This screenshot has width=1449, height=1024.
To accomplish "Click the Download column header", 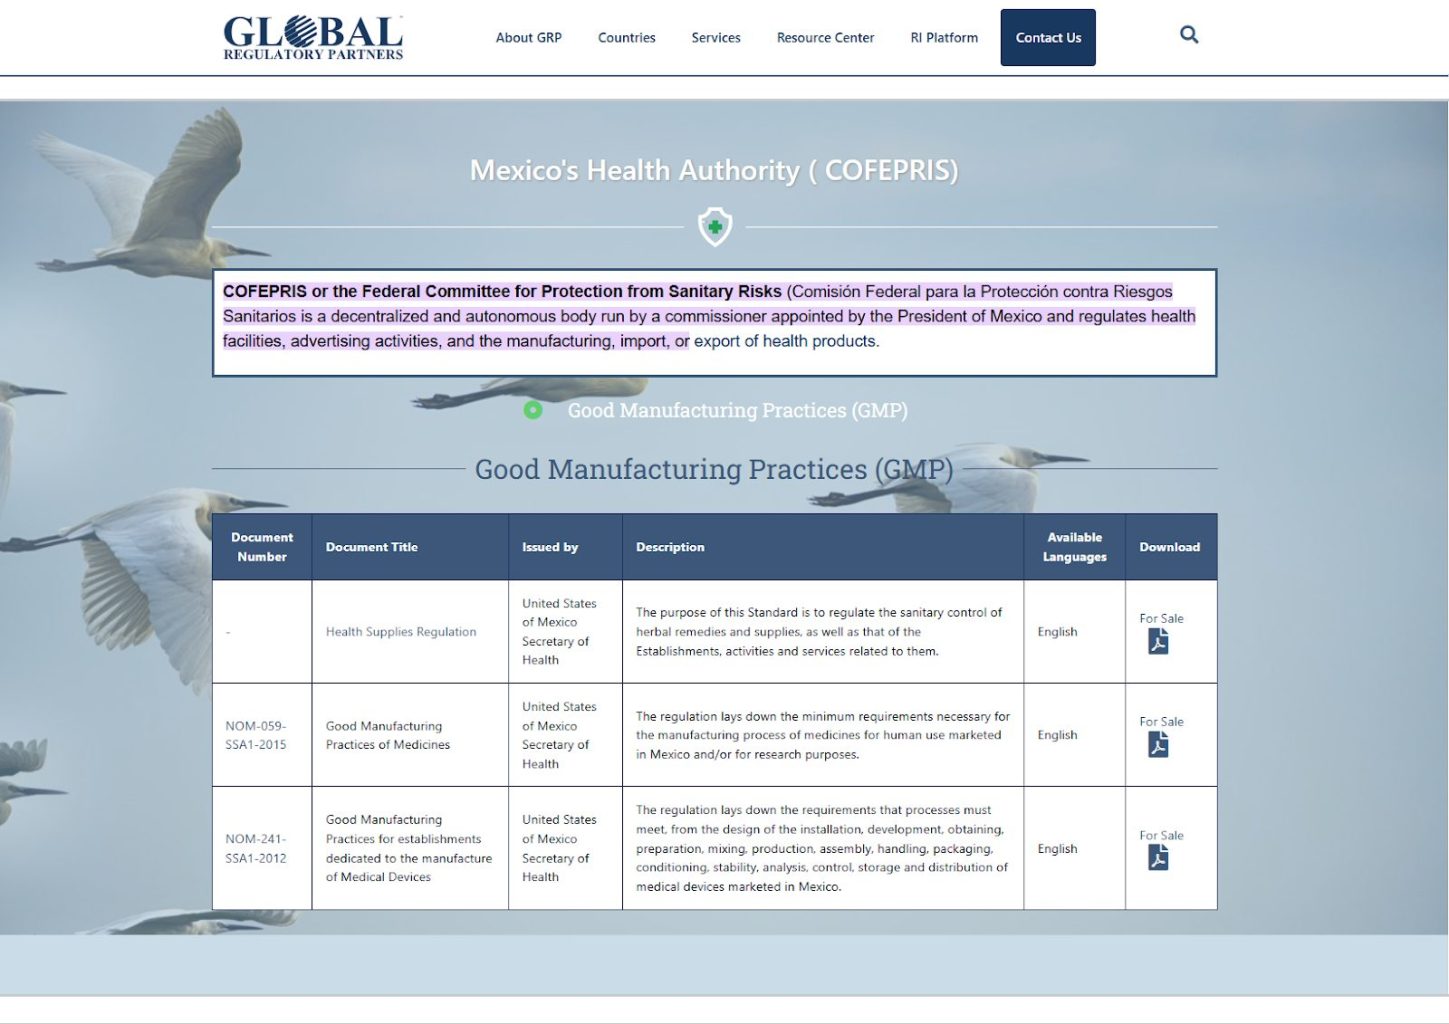I will click(1170, 547).
